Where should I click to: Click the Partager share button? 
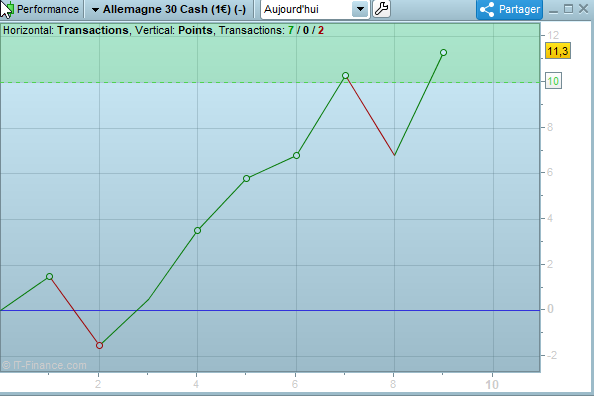[x=510, y=9]
